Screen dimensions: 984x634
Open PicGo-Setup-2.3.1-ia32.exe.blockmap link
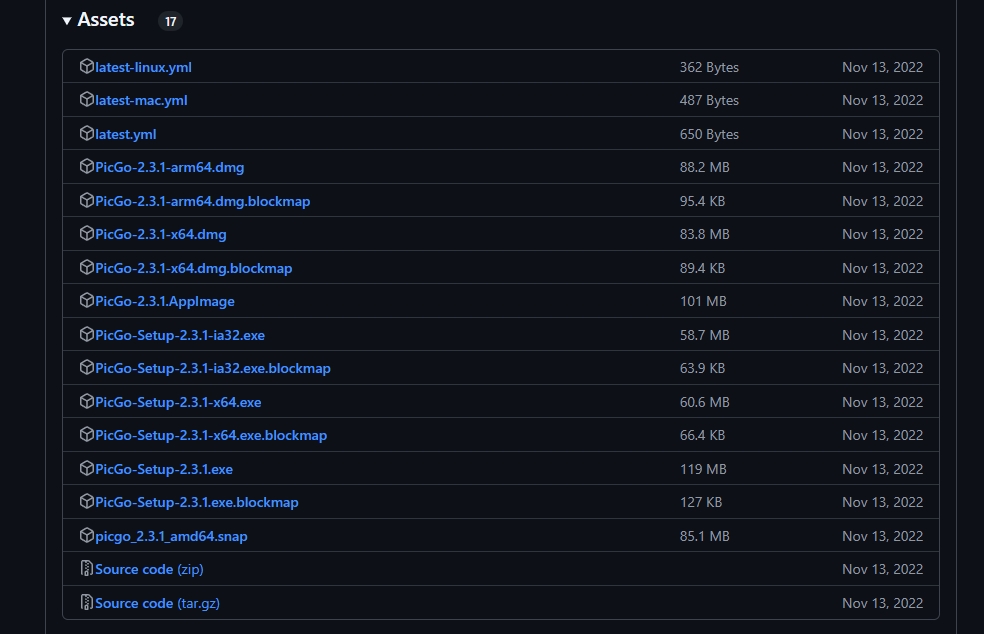click(x=213, y=368)
